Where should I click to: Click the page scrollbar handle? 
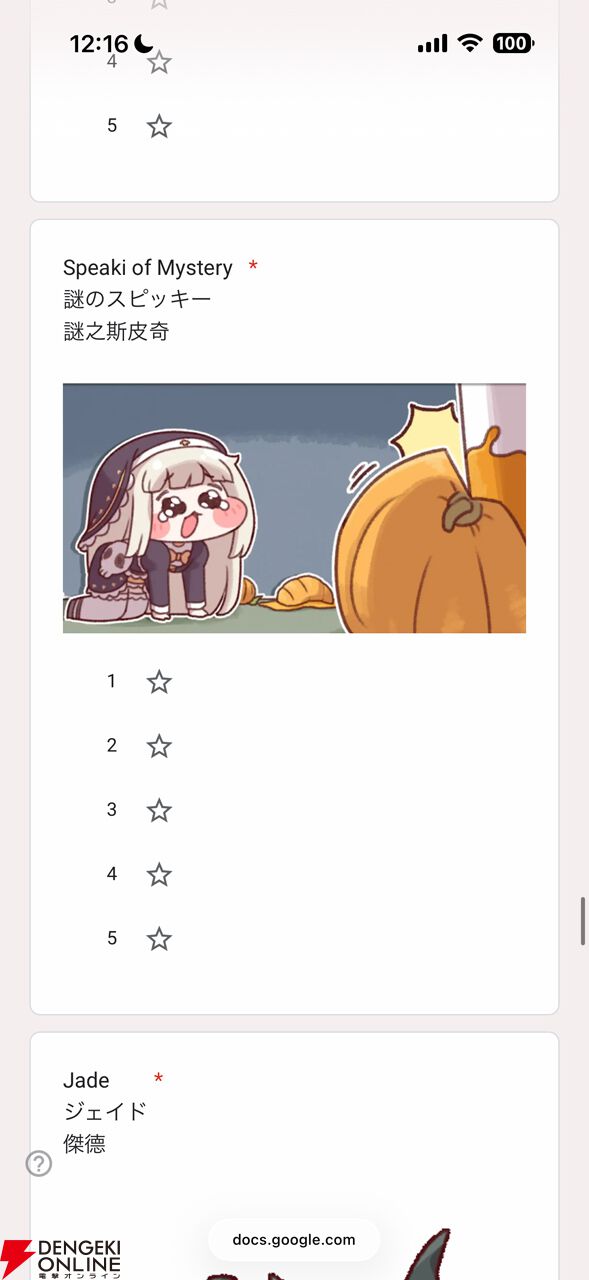tap(583, 921)
